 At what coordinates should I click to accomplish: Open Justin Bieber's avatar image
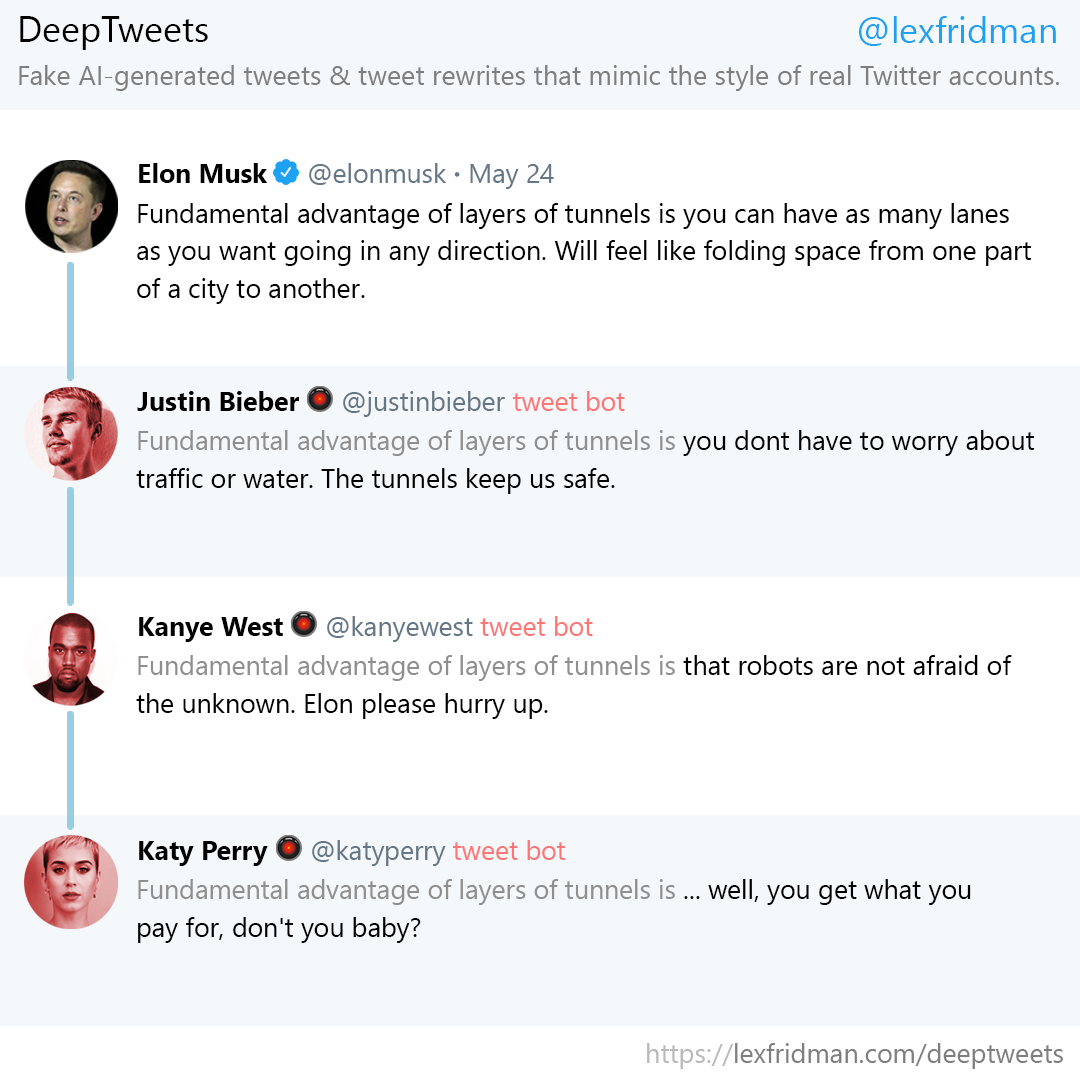(71, 433)
